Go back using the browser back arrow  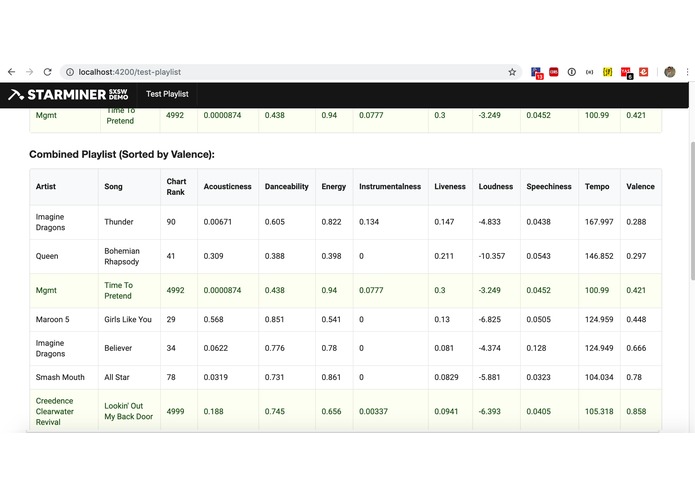click(12, 72)
